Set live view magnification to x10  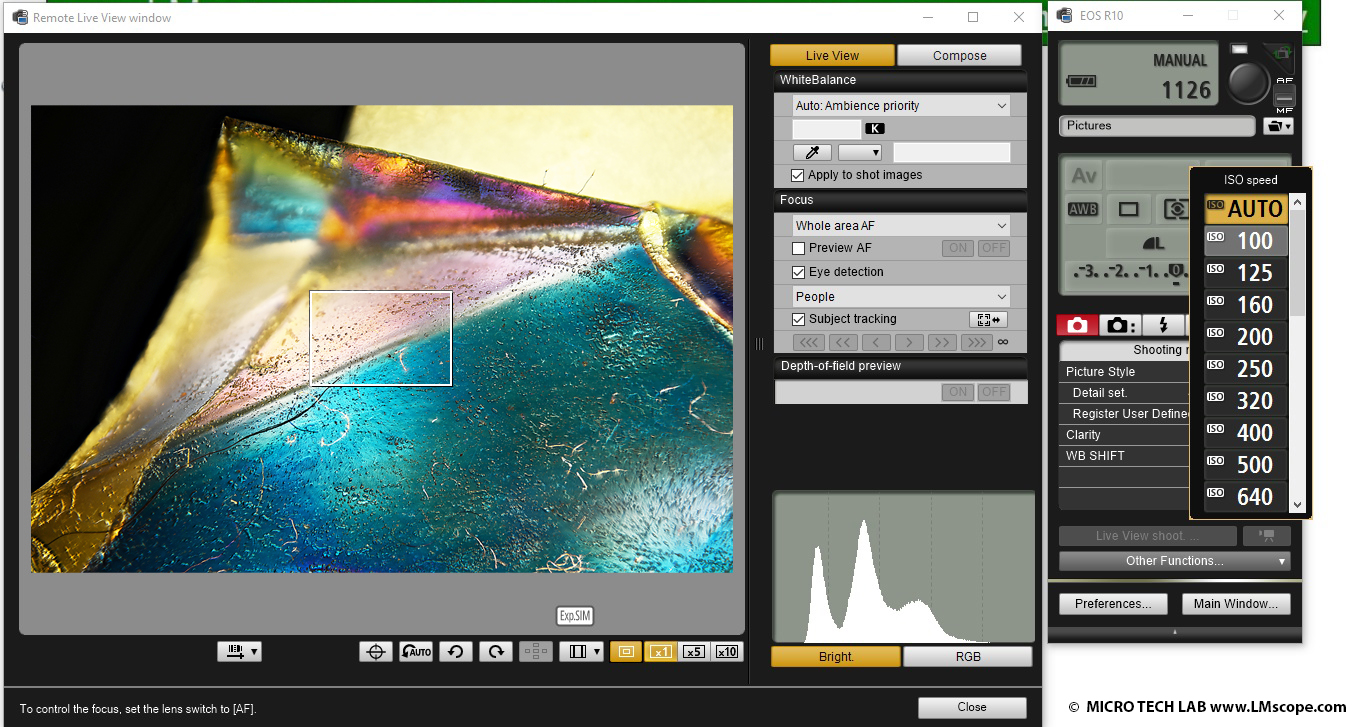coord(727,652)
